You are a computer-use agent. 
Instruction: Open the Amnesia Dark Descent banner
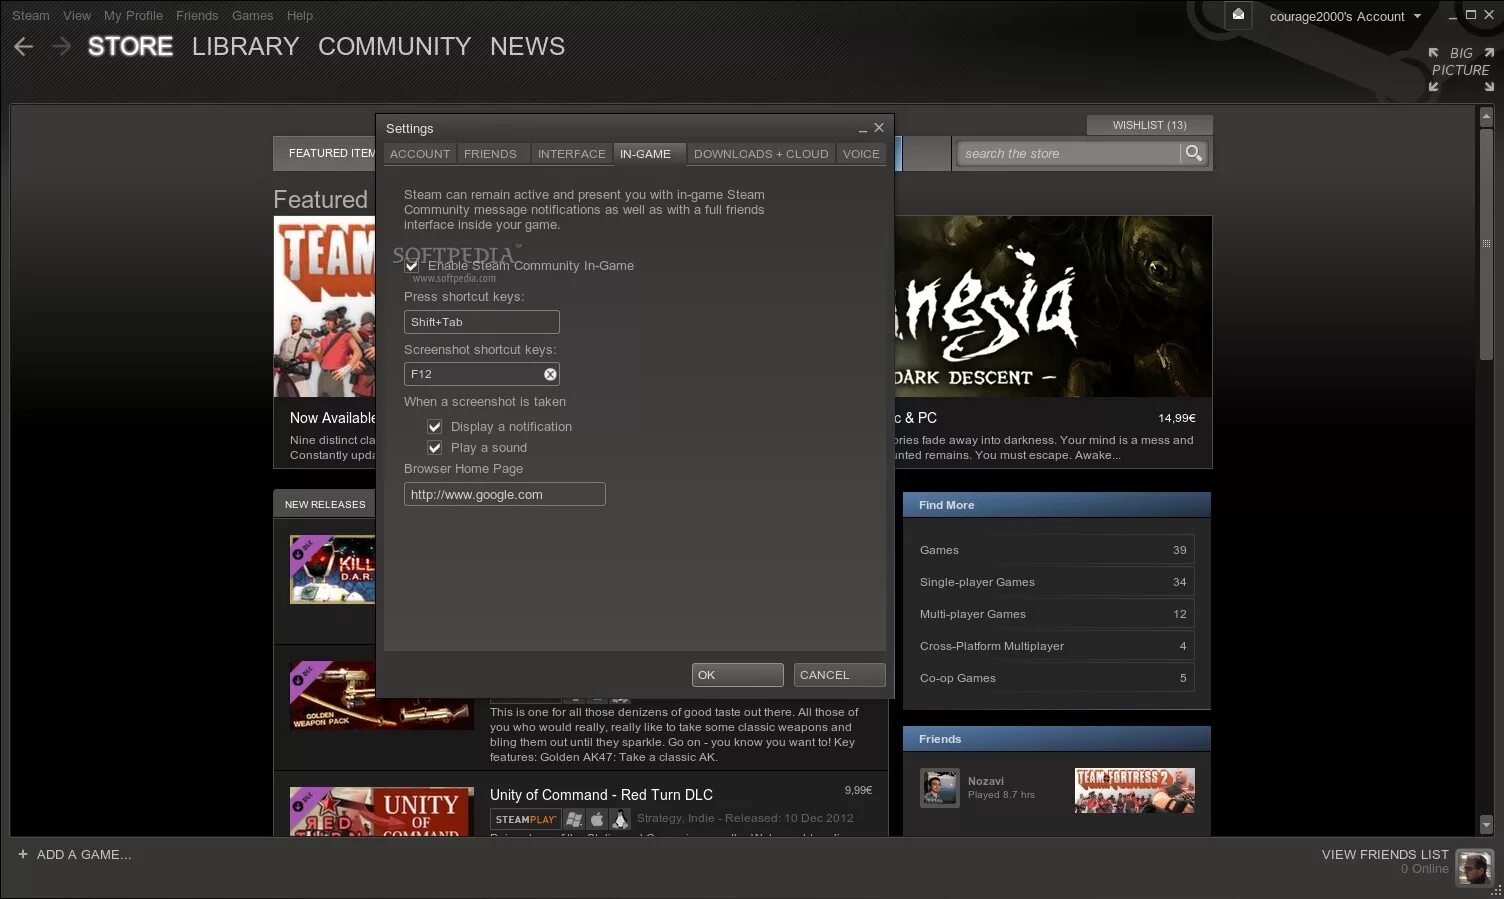tap(1053, 307)
